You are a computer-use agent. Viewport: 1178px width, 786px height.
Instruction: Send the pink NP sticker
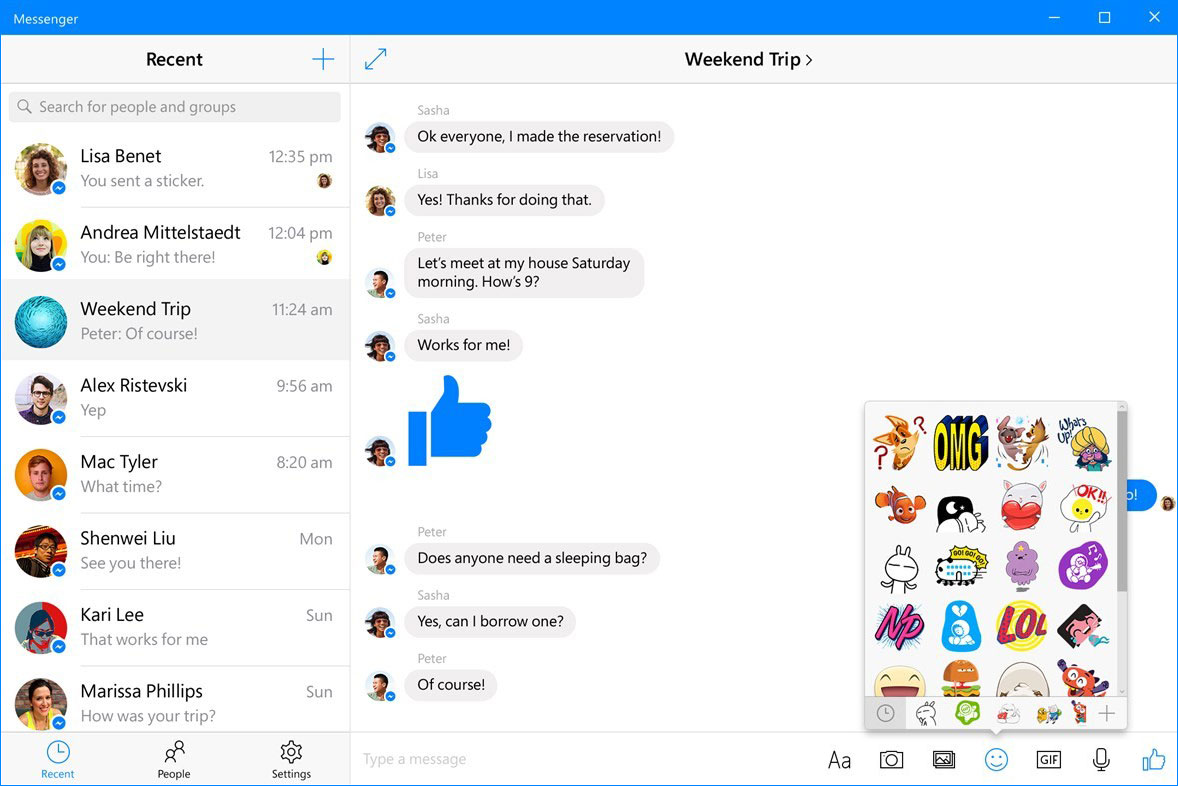click(x=899, y=626)
